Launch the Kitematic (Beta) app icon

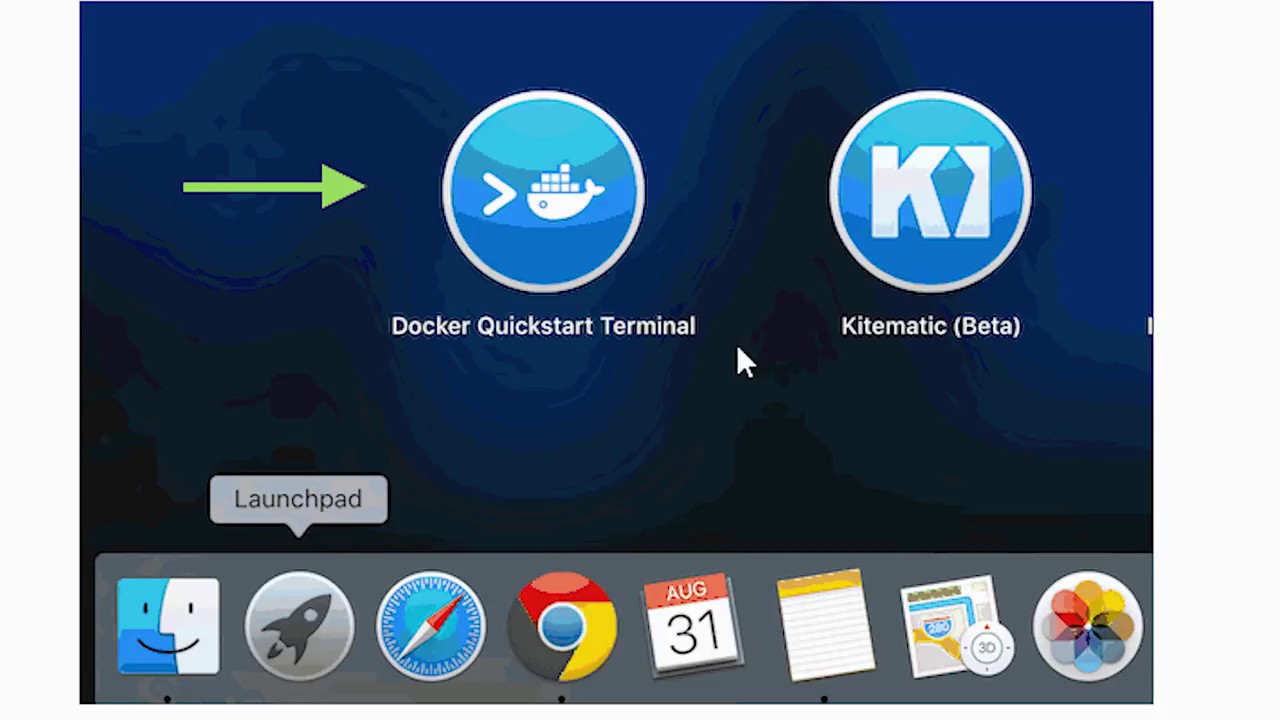pyautogui.click(x=930, y=192)
